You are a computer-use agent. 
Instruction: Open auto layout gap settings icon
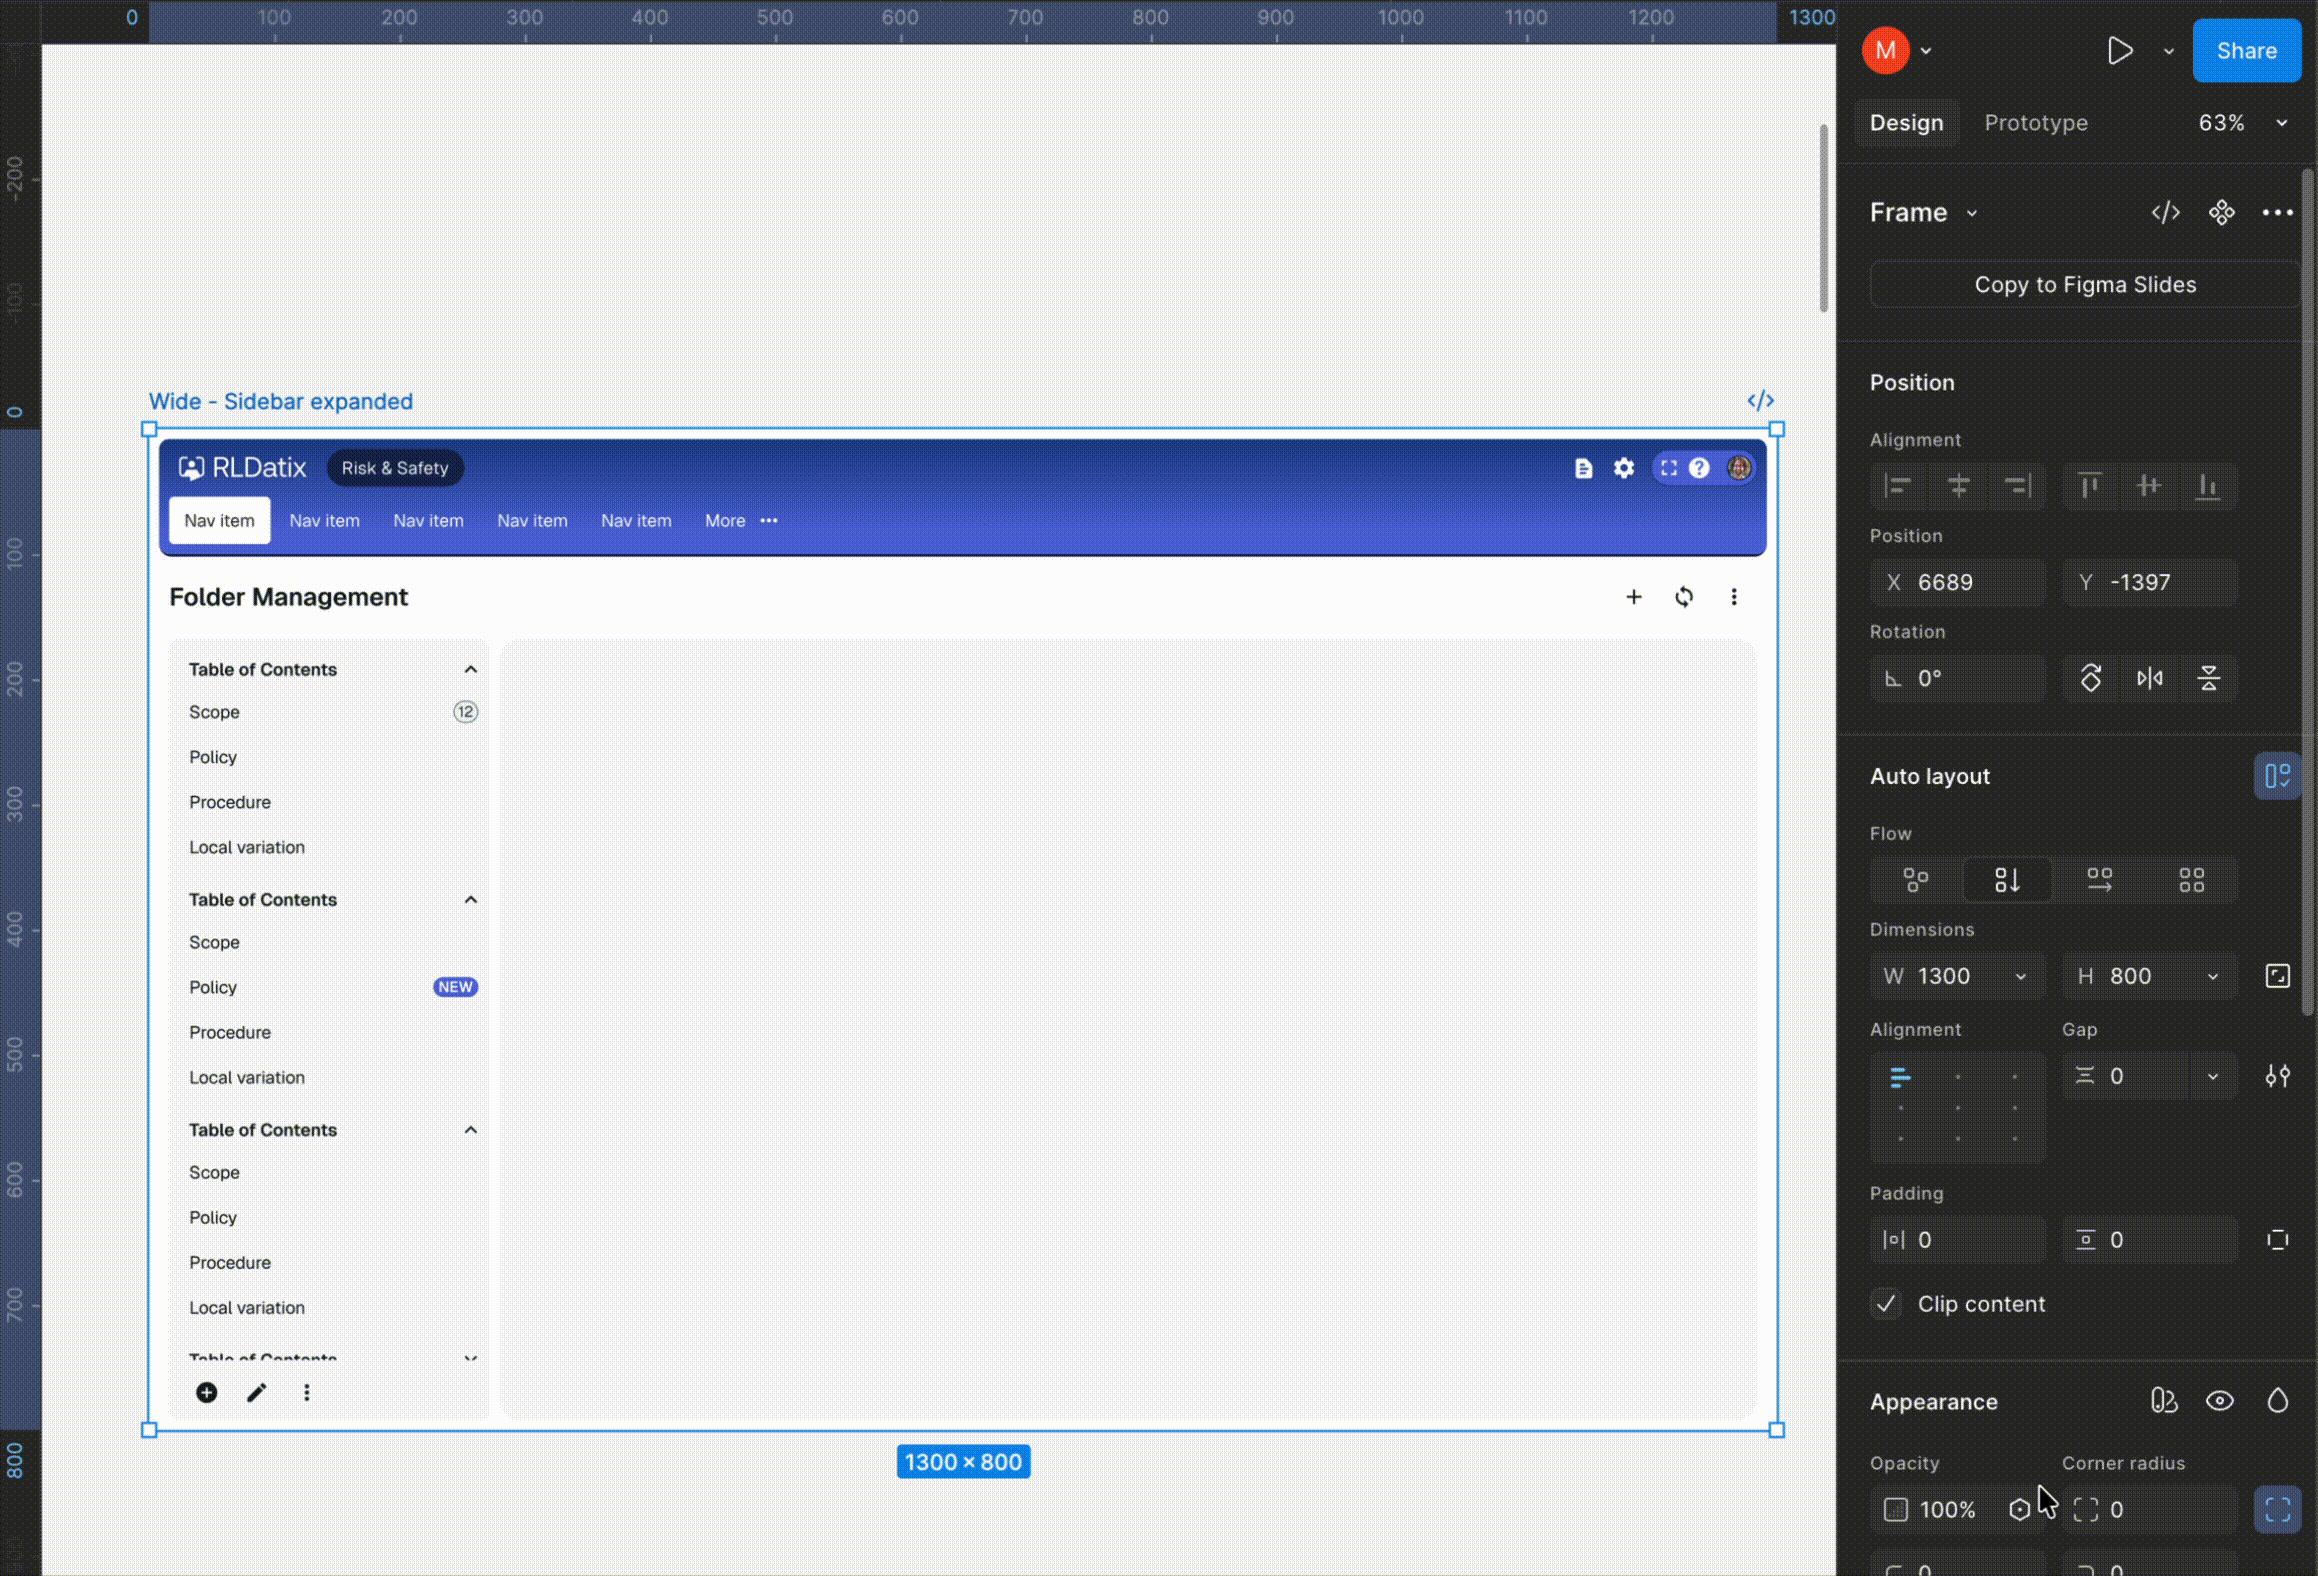[x=2277, y=1076]
